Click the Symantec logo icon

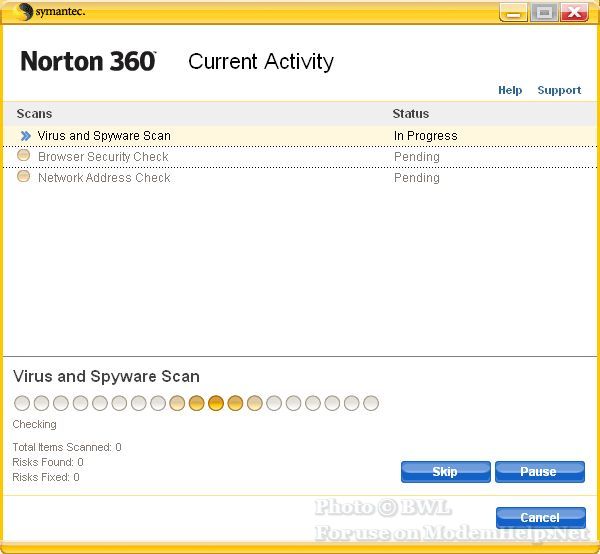24,11
